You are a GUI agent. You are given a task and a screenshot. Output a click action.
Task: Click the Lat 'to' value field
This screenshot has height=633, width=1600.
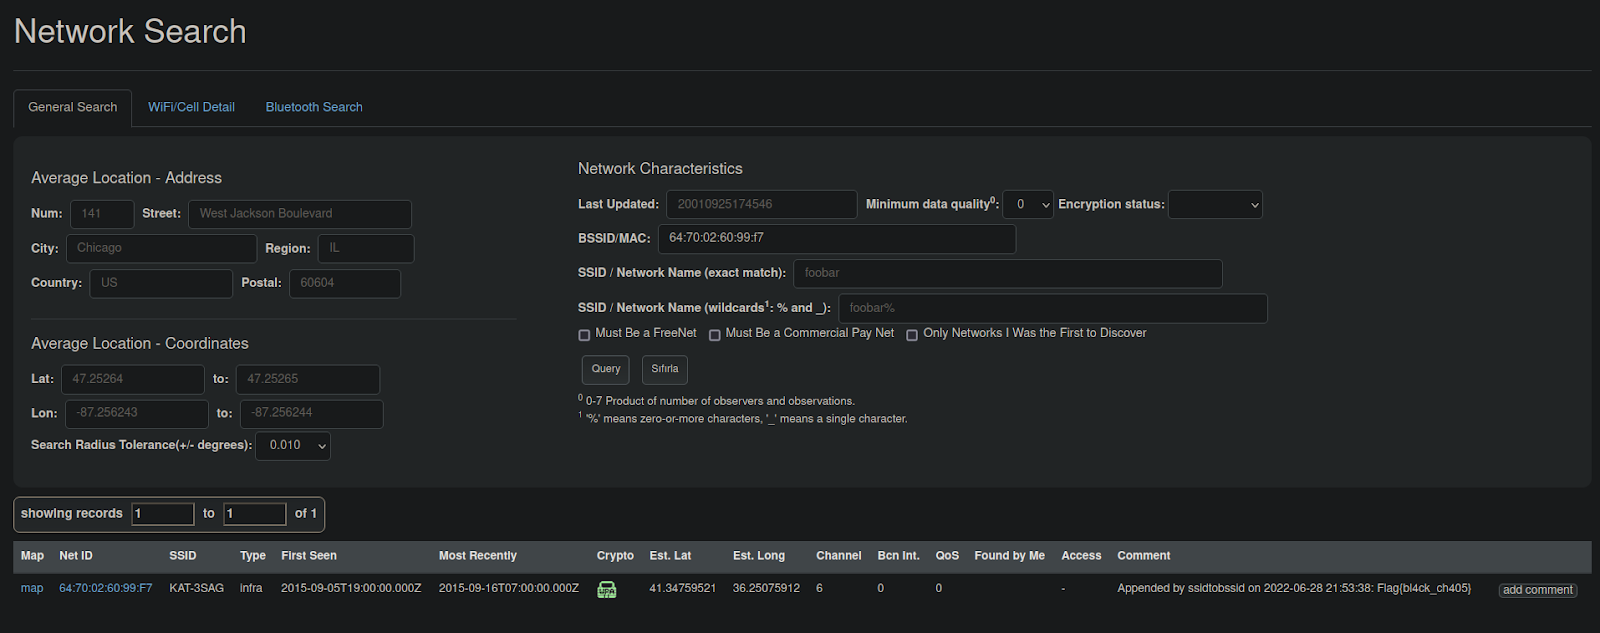click(x=308, y=379)
